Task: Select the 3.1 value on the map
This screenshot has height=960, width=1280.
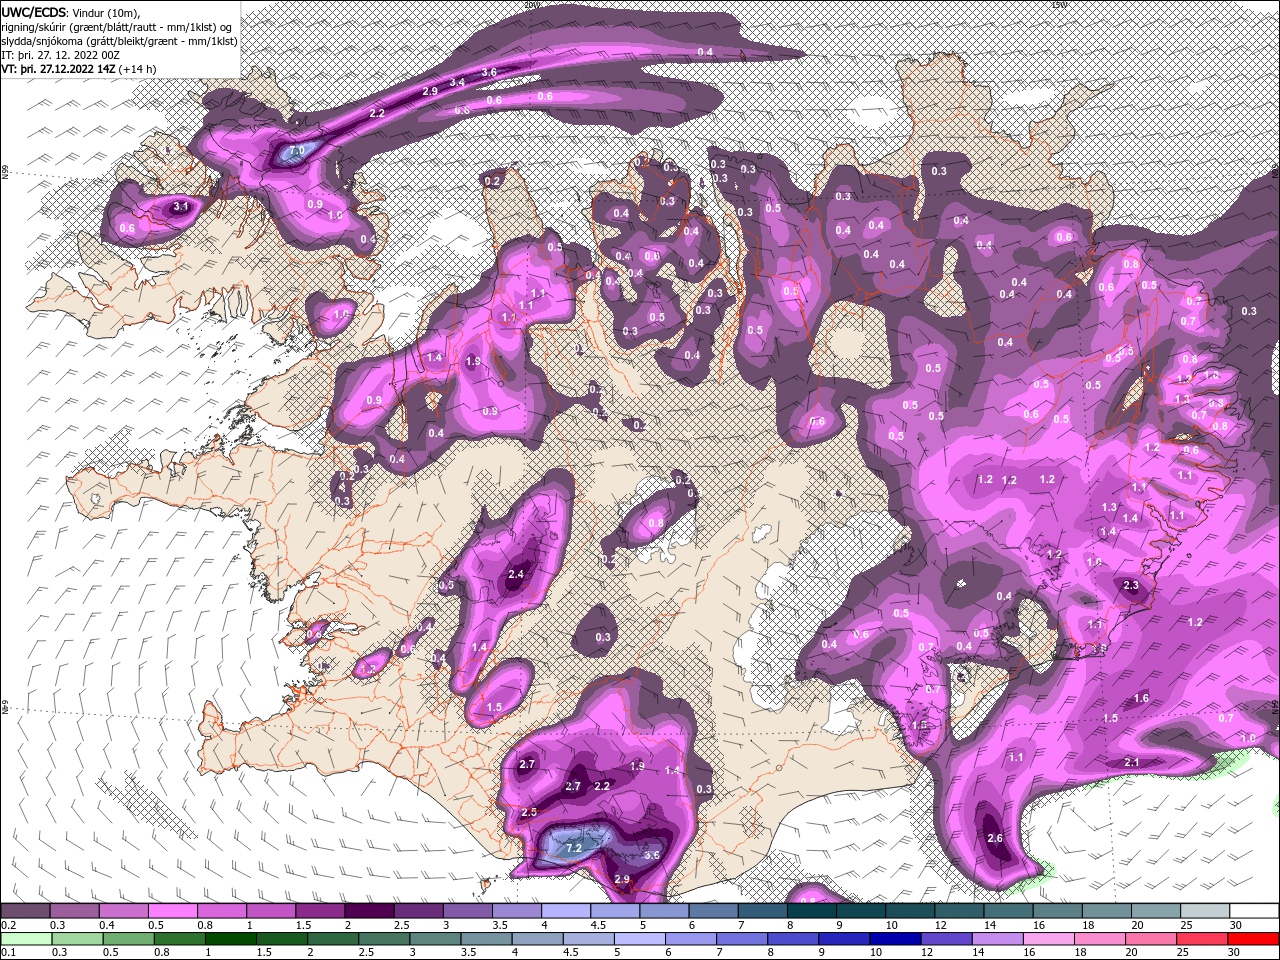Action: [x=181, y=207]
